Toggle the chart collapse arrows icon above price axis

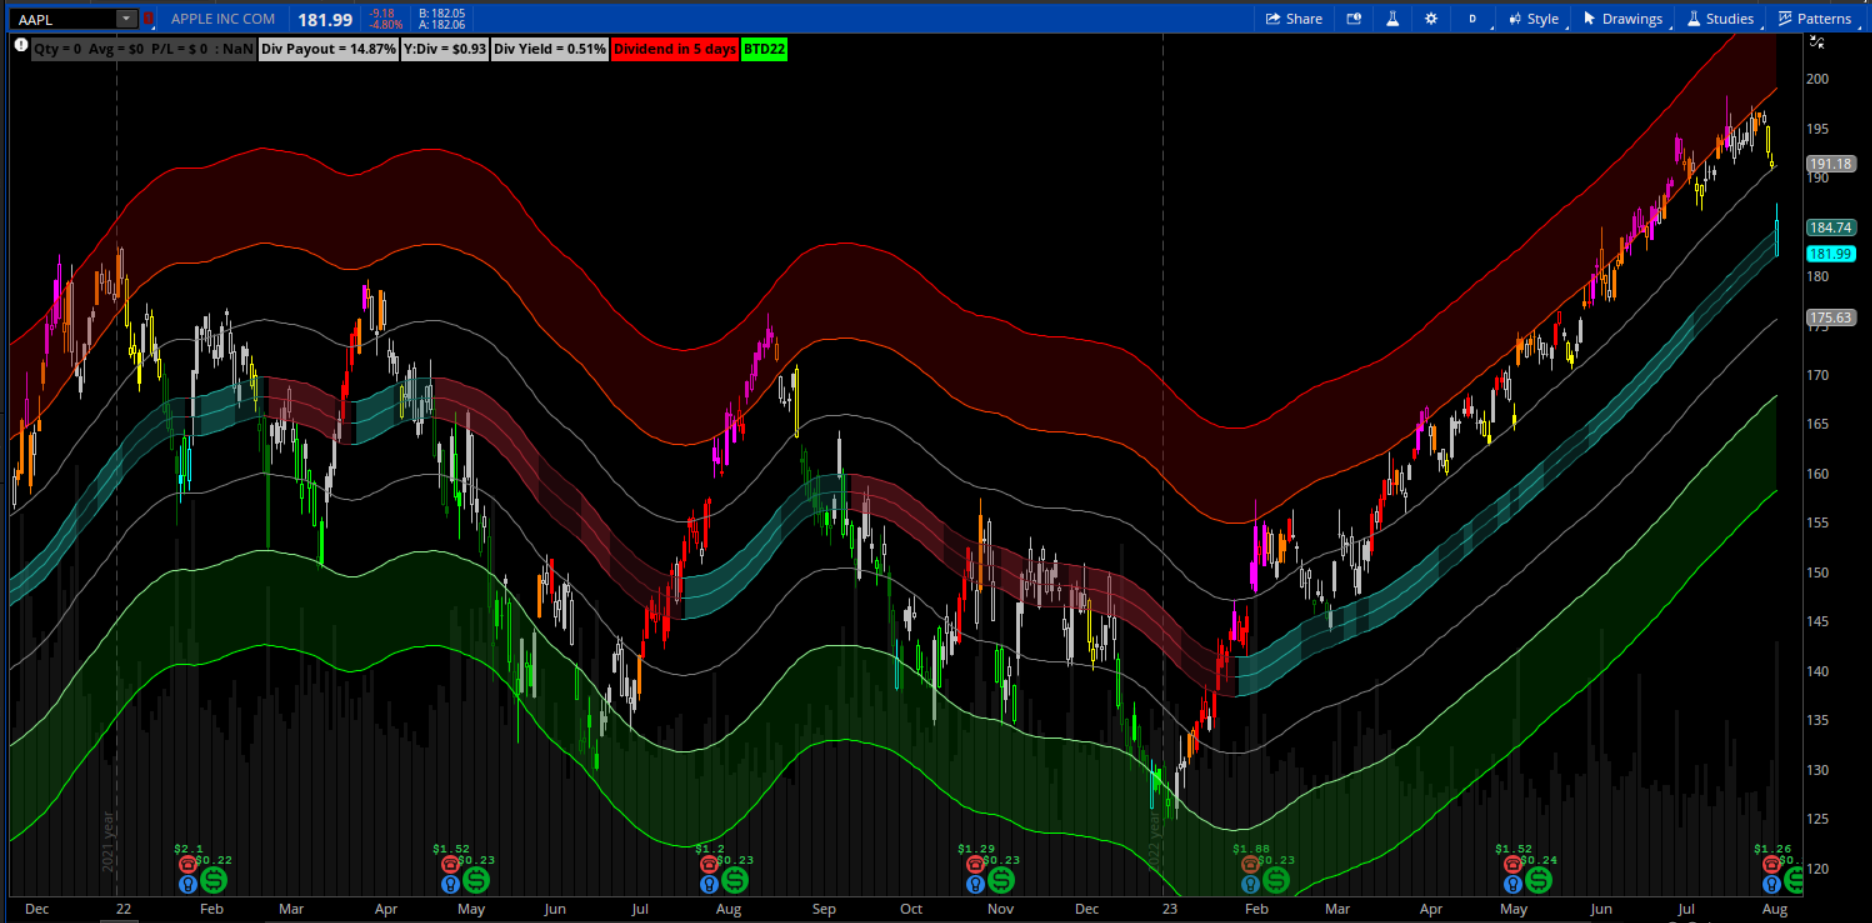click(1817, 42)
